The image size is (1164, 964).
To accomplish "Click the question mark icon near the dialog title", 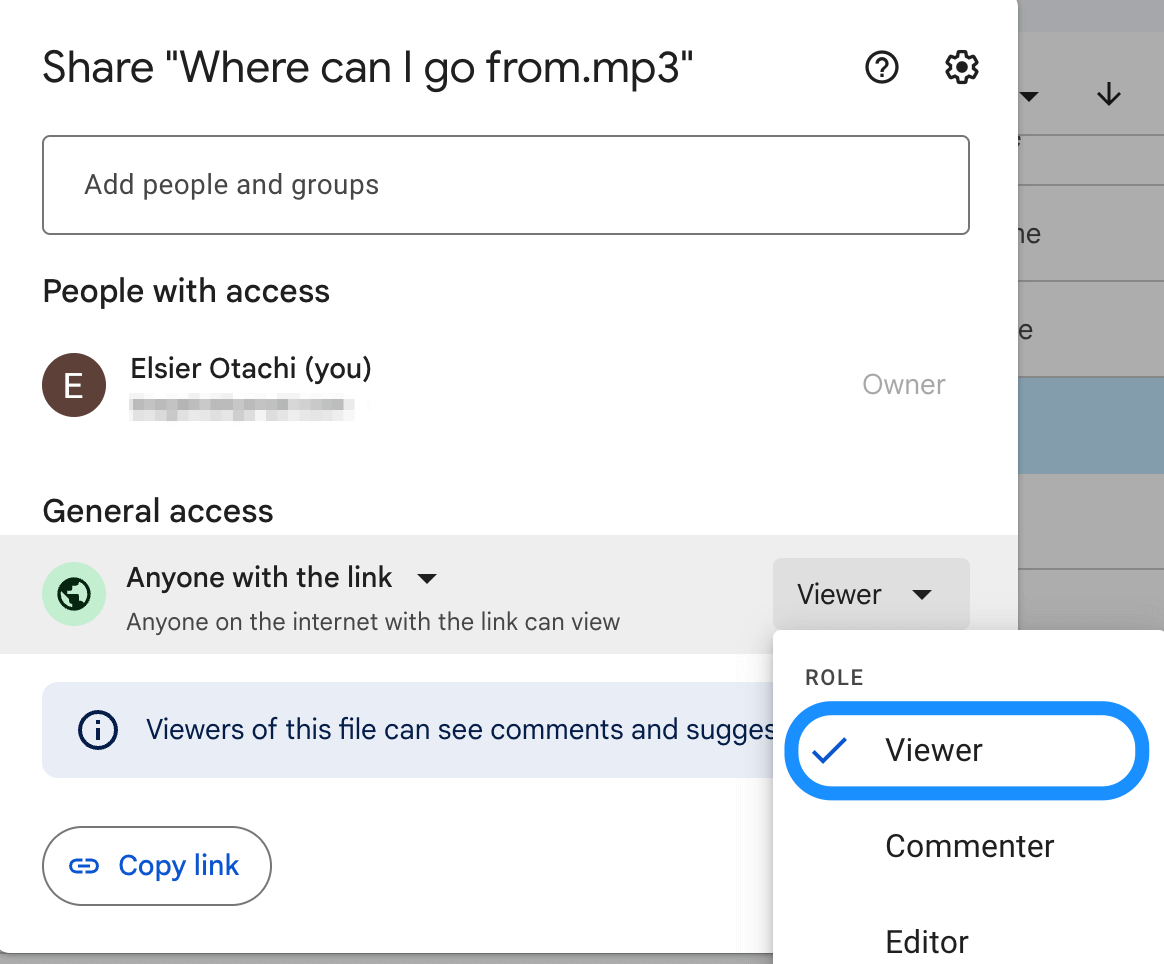I will 881,67.
